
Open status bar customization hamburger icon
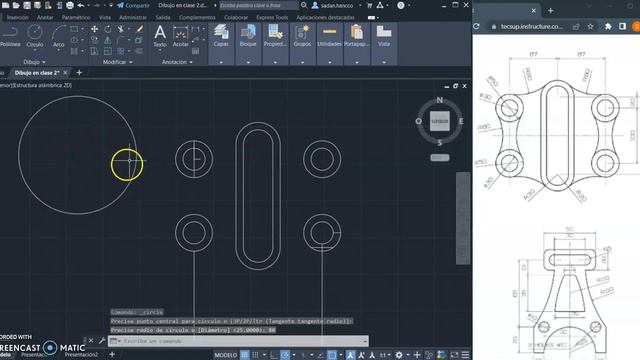pyautogui.click(x=465, y=355)
